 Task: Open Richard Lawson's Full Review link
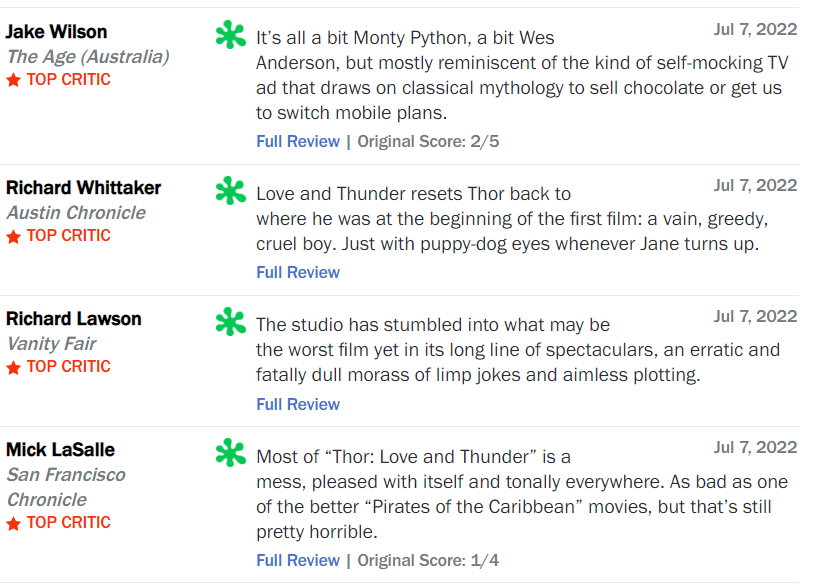[298, 404]
